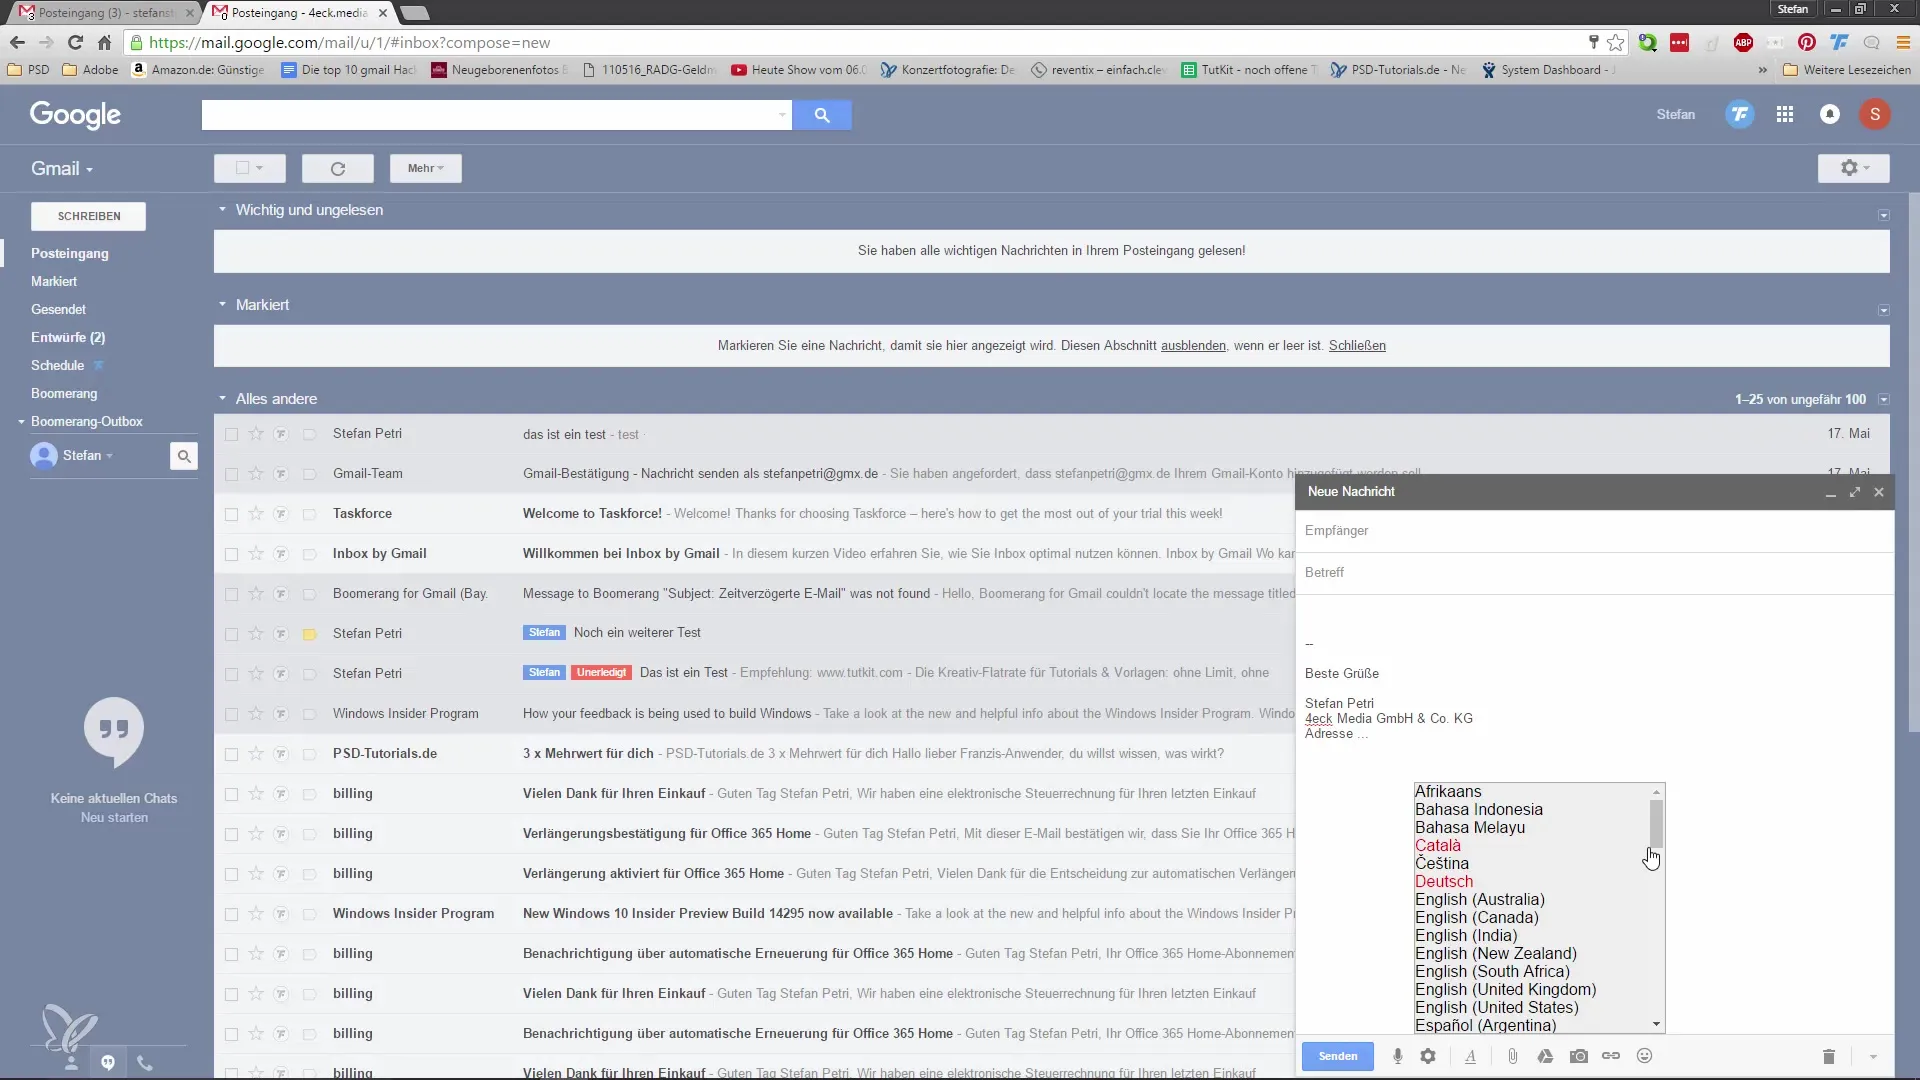Open the gear settings icon in compose toolbar

click(x=1428, y=1056)
